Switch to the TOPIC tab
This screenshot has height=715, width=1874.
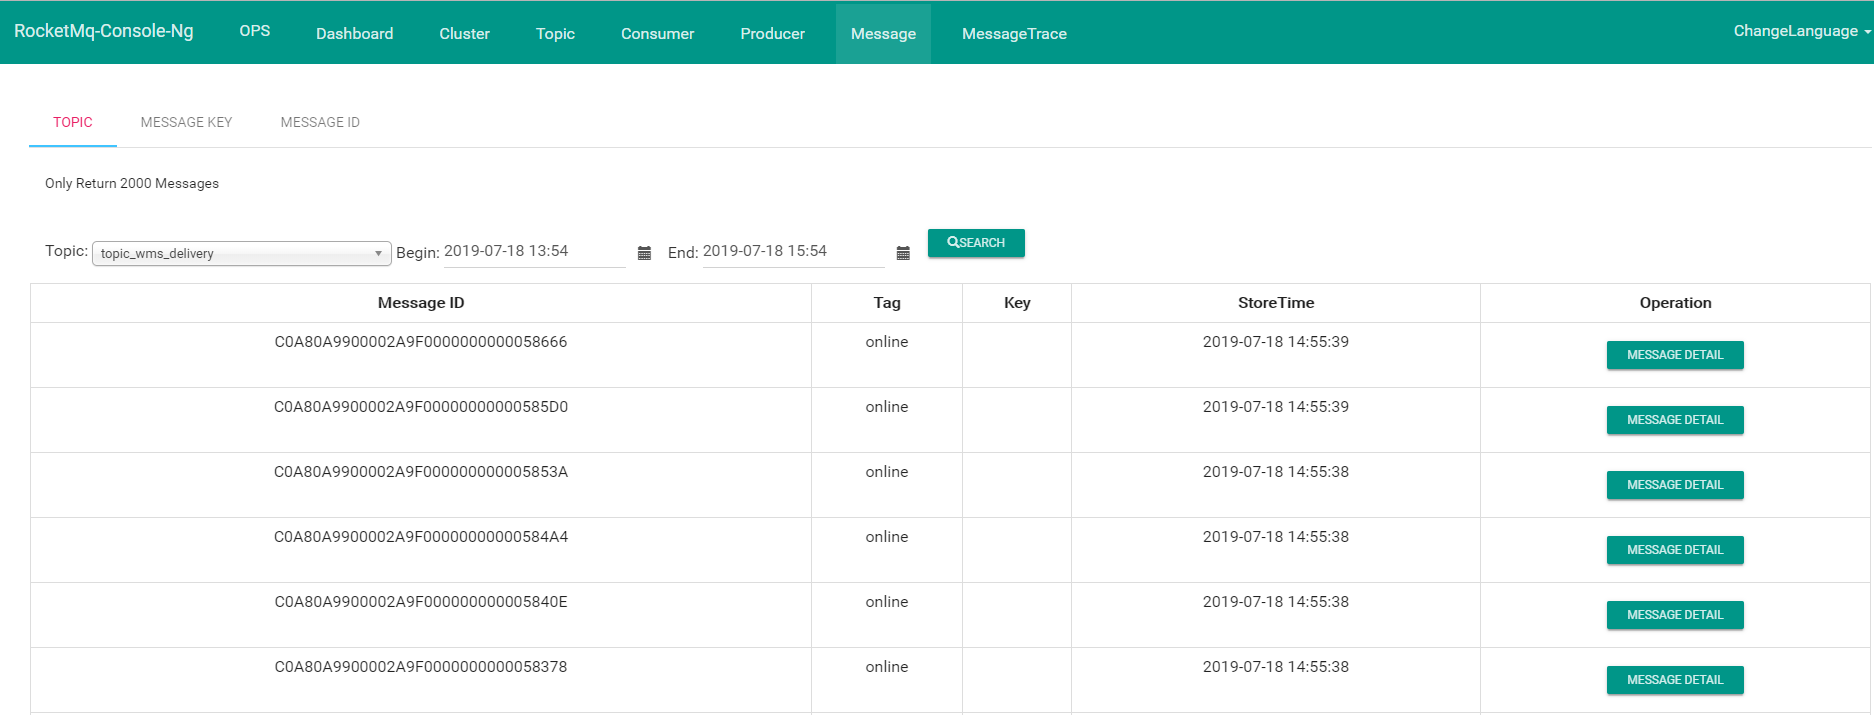tap(73, 122)
